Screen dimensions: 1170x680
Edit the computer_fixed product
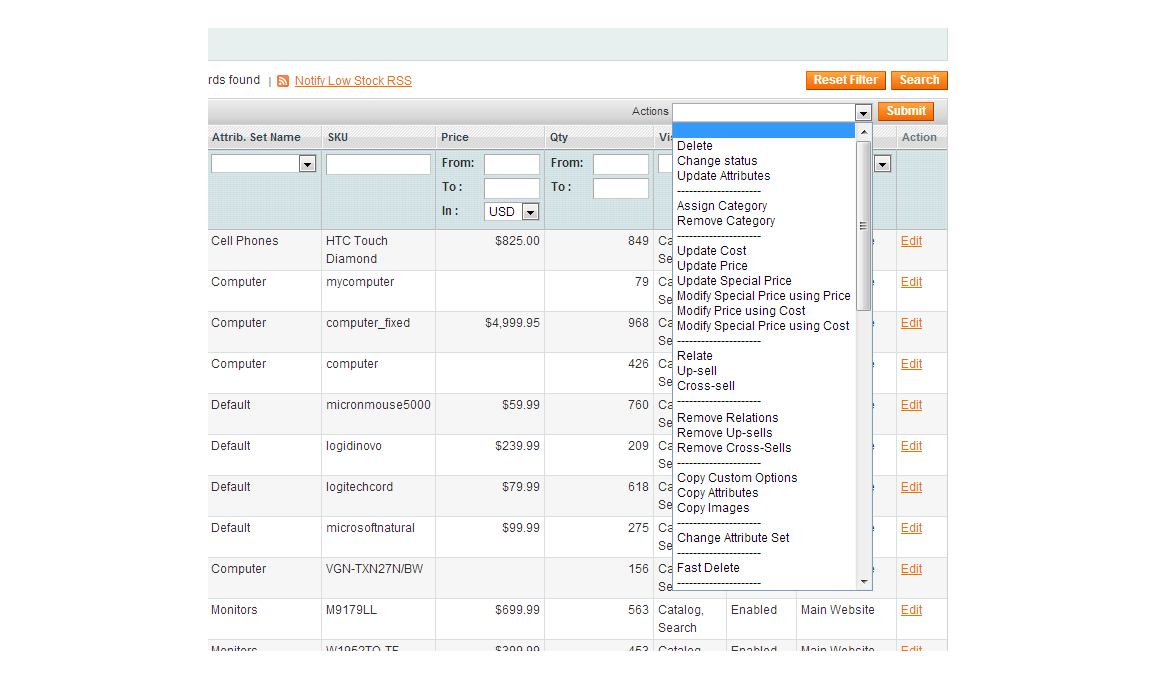(x=911, y=323)
